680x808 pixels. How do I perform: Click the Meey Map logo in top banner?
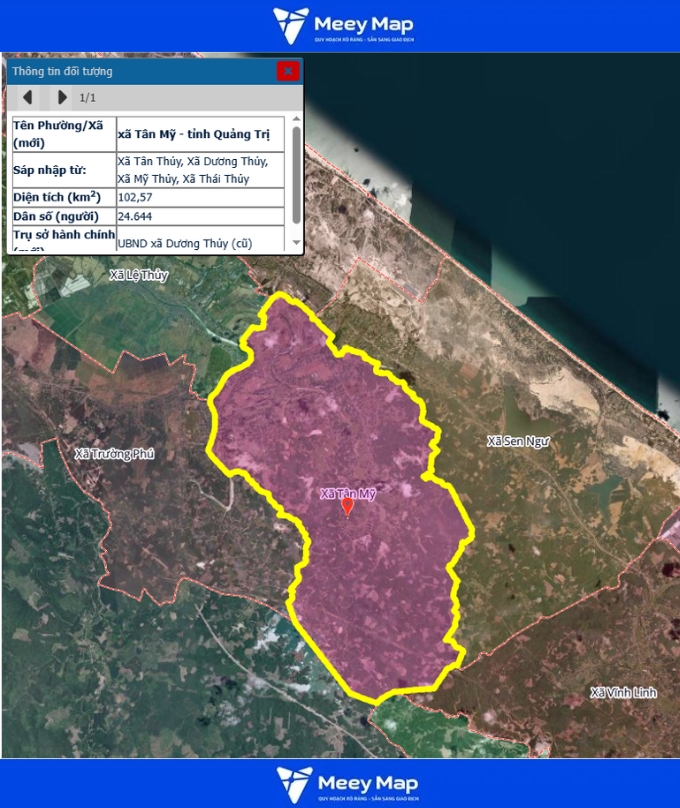pyautogui.click(x=343, y=26)
